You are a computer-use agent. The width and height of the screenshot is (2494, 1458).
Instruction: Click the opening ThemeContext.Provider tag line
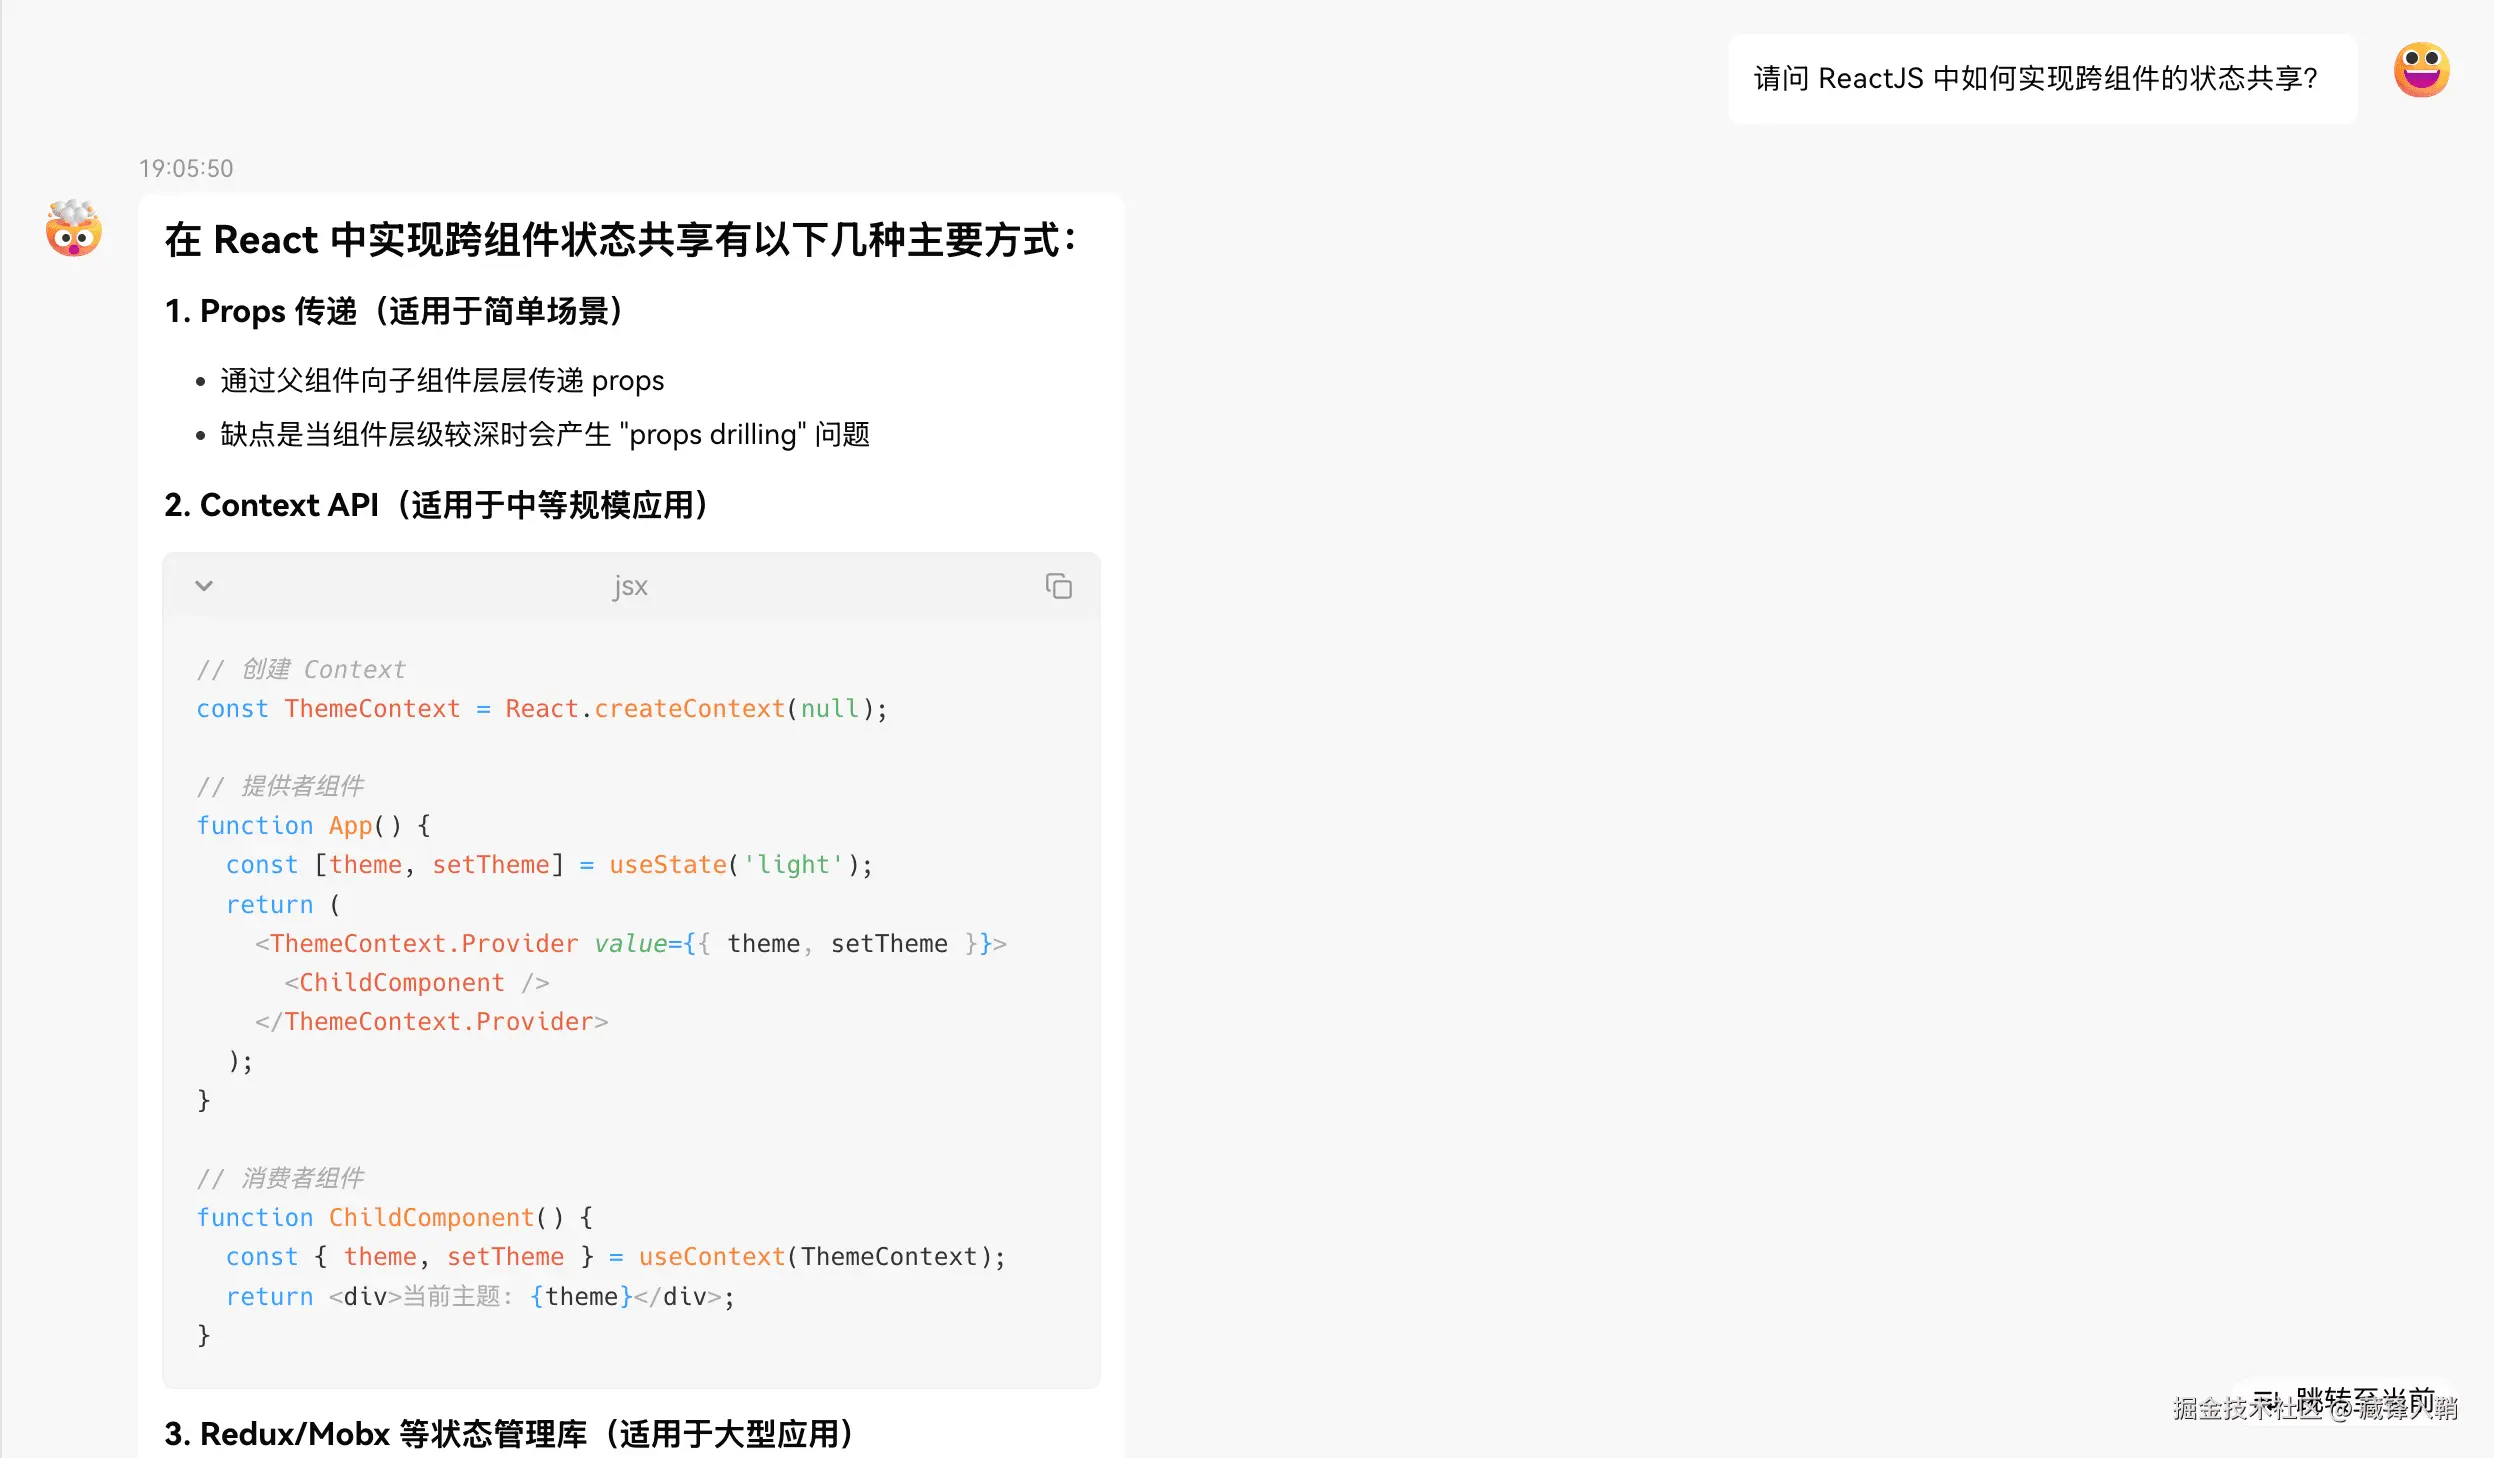pyautogui.click(x=630, y=943)
